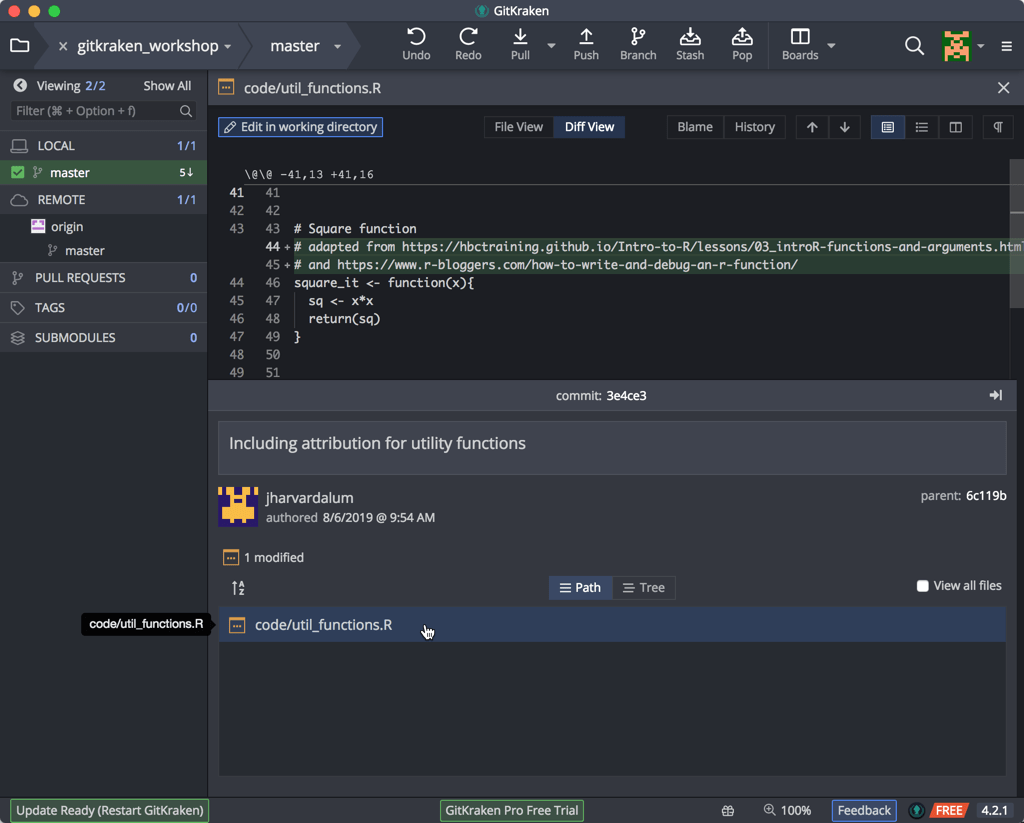
Task: Close the util_functions.R diff panel
Action: pyautogui.click(x=1004, y=88)
